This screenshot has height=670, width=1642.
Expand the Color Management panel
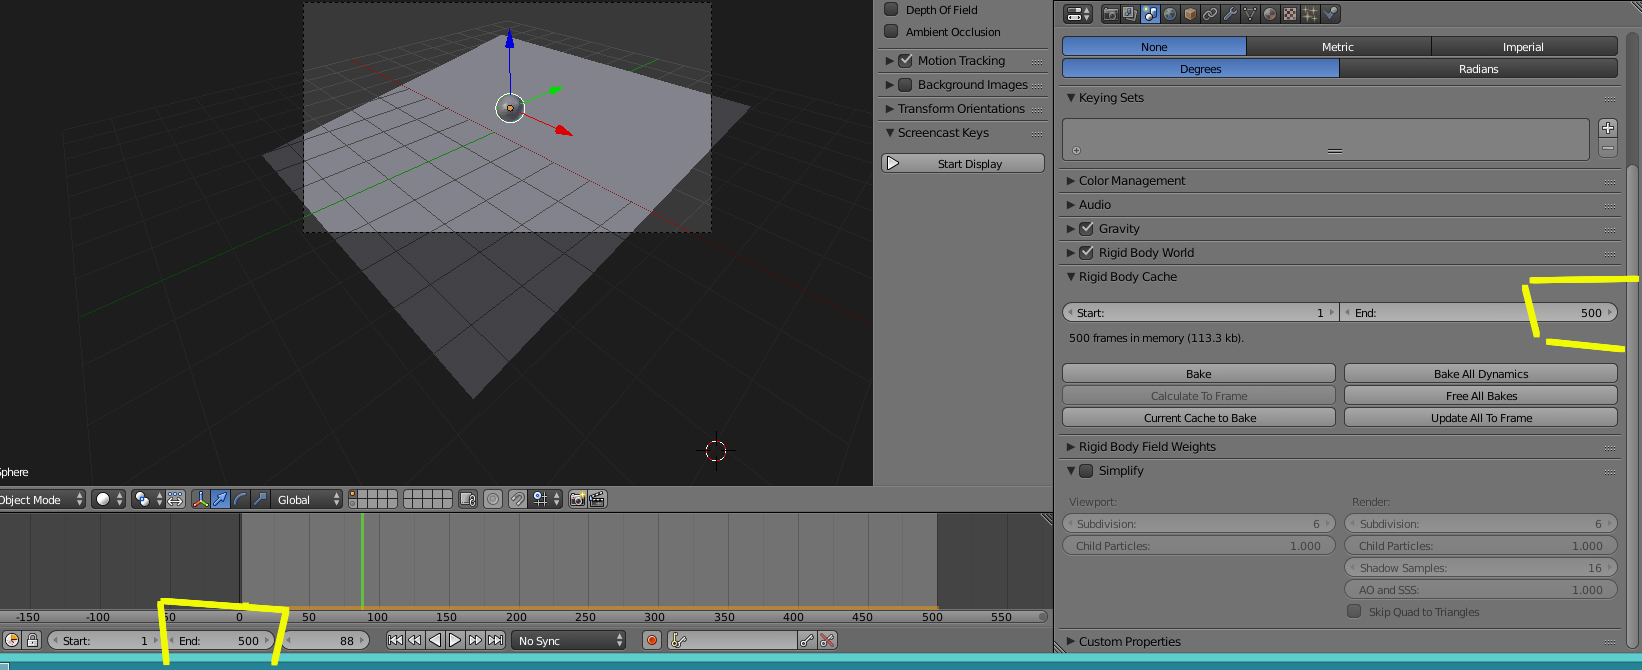(1131, 181)
